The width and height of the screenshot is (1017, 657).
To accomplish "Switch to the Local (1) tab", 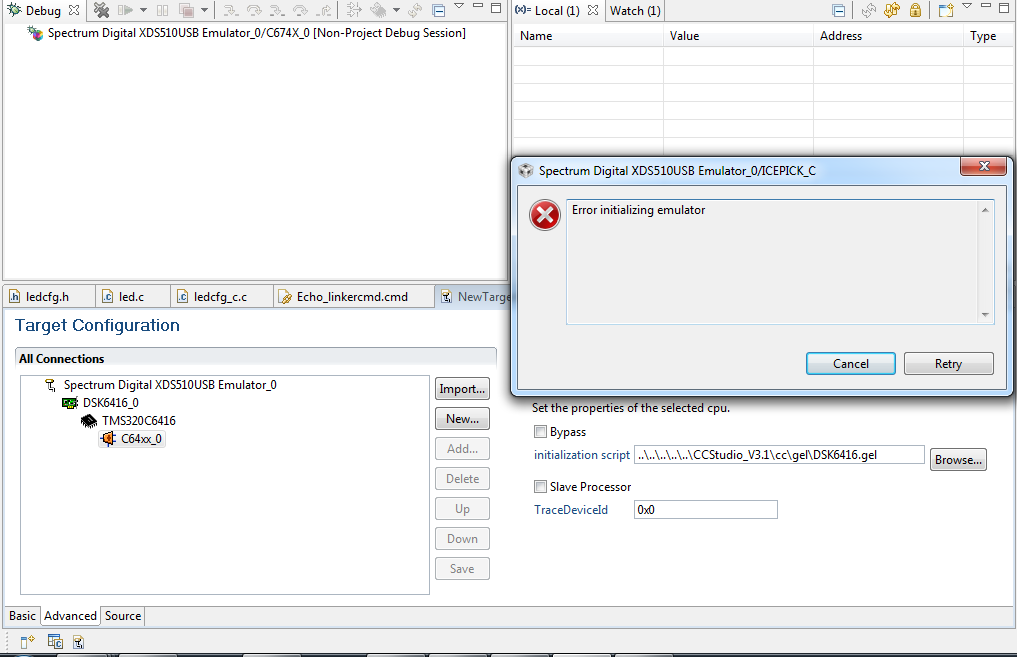I will tap(557, 10).
